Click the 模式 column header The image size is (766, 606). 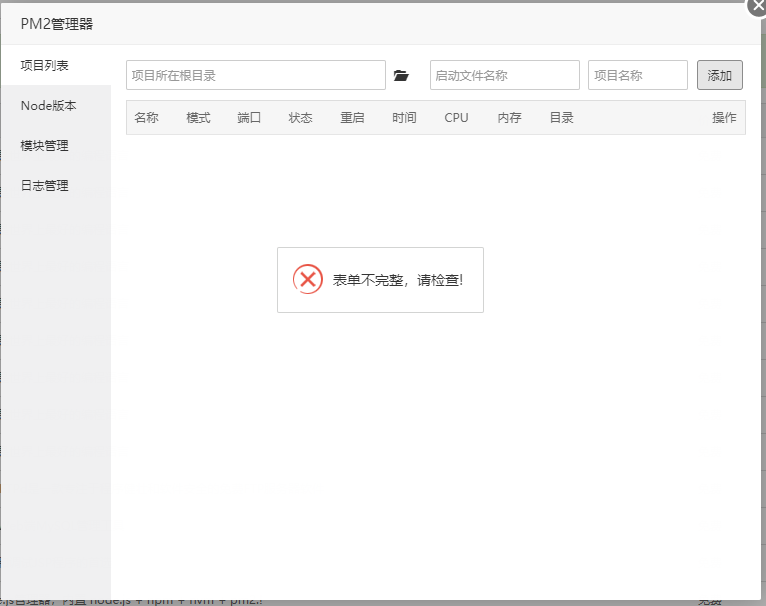pos(198,118)
